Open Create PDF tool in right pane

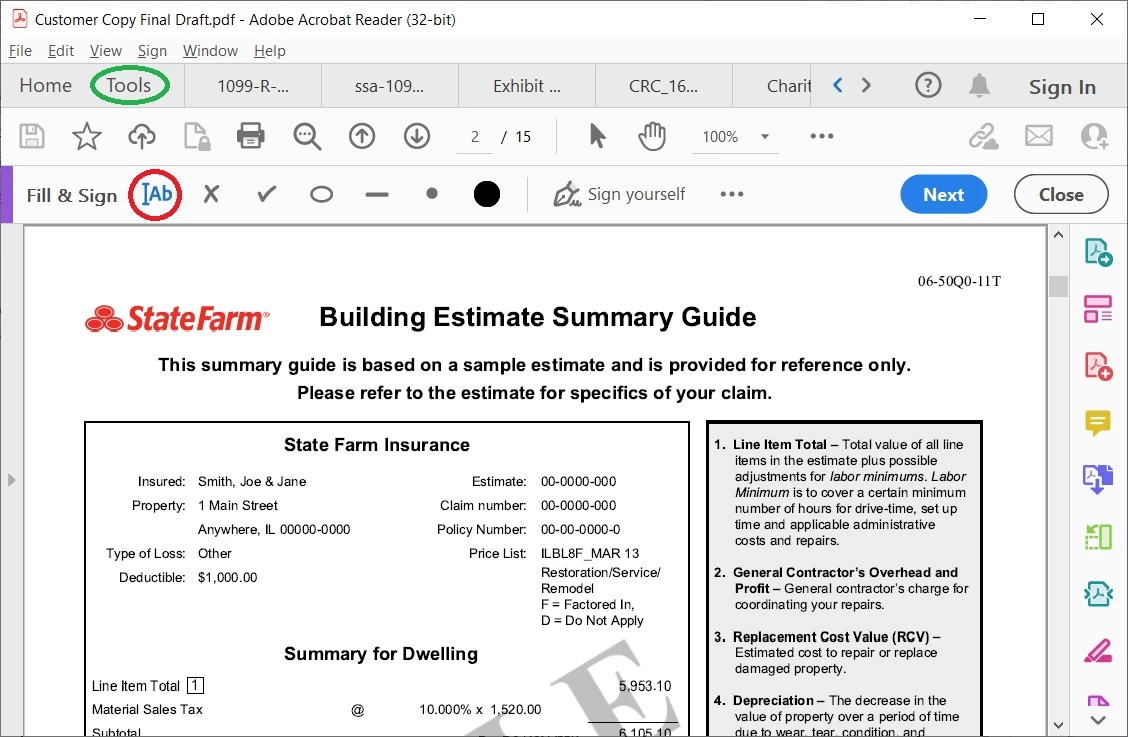(x=1098, y=366)
